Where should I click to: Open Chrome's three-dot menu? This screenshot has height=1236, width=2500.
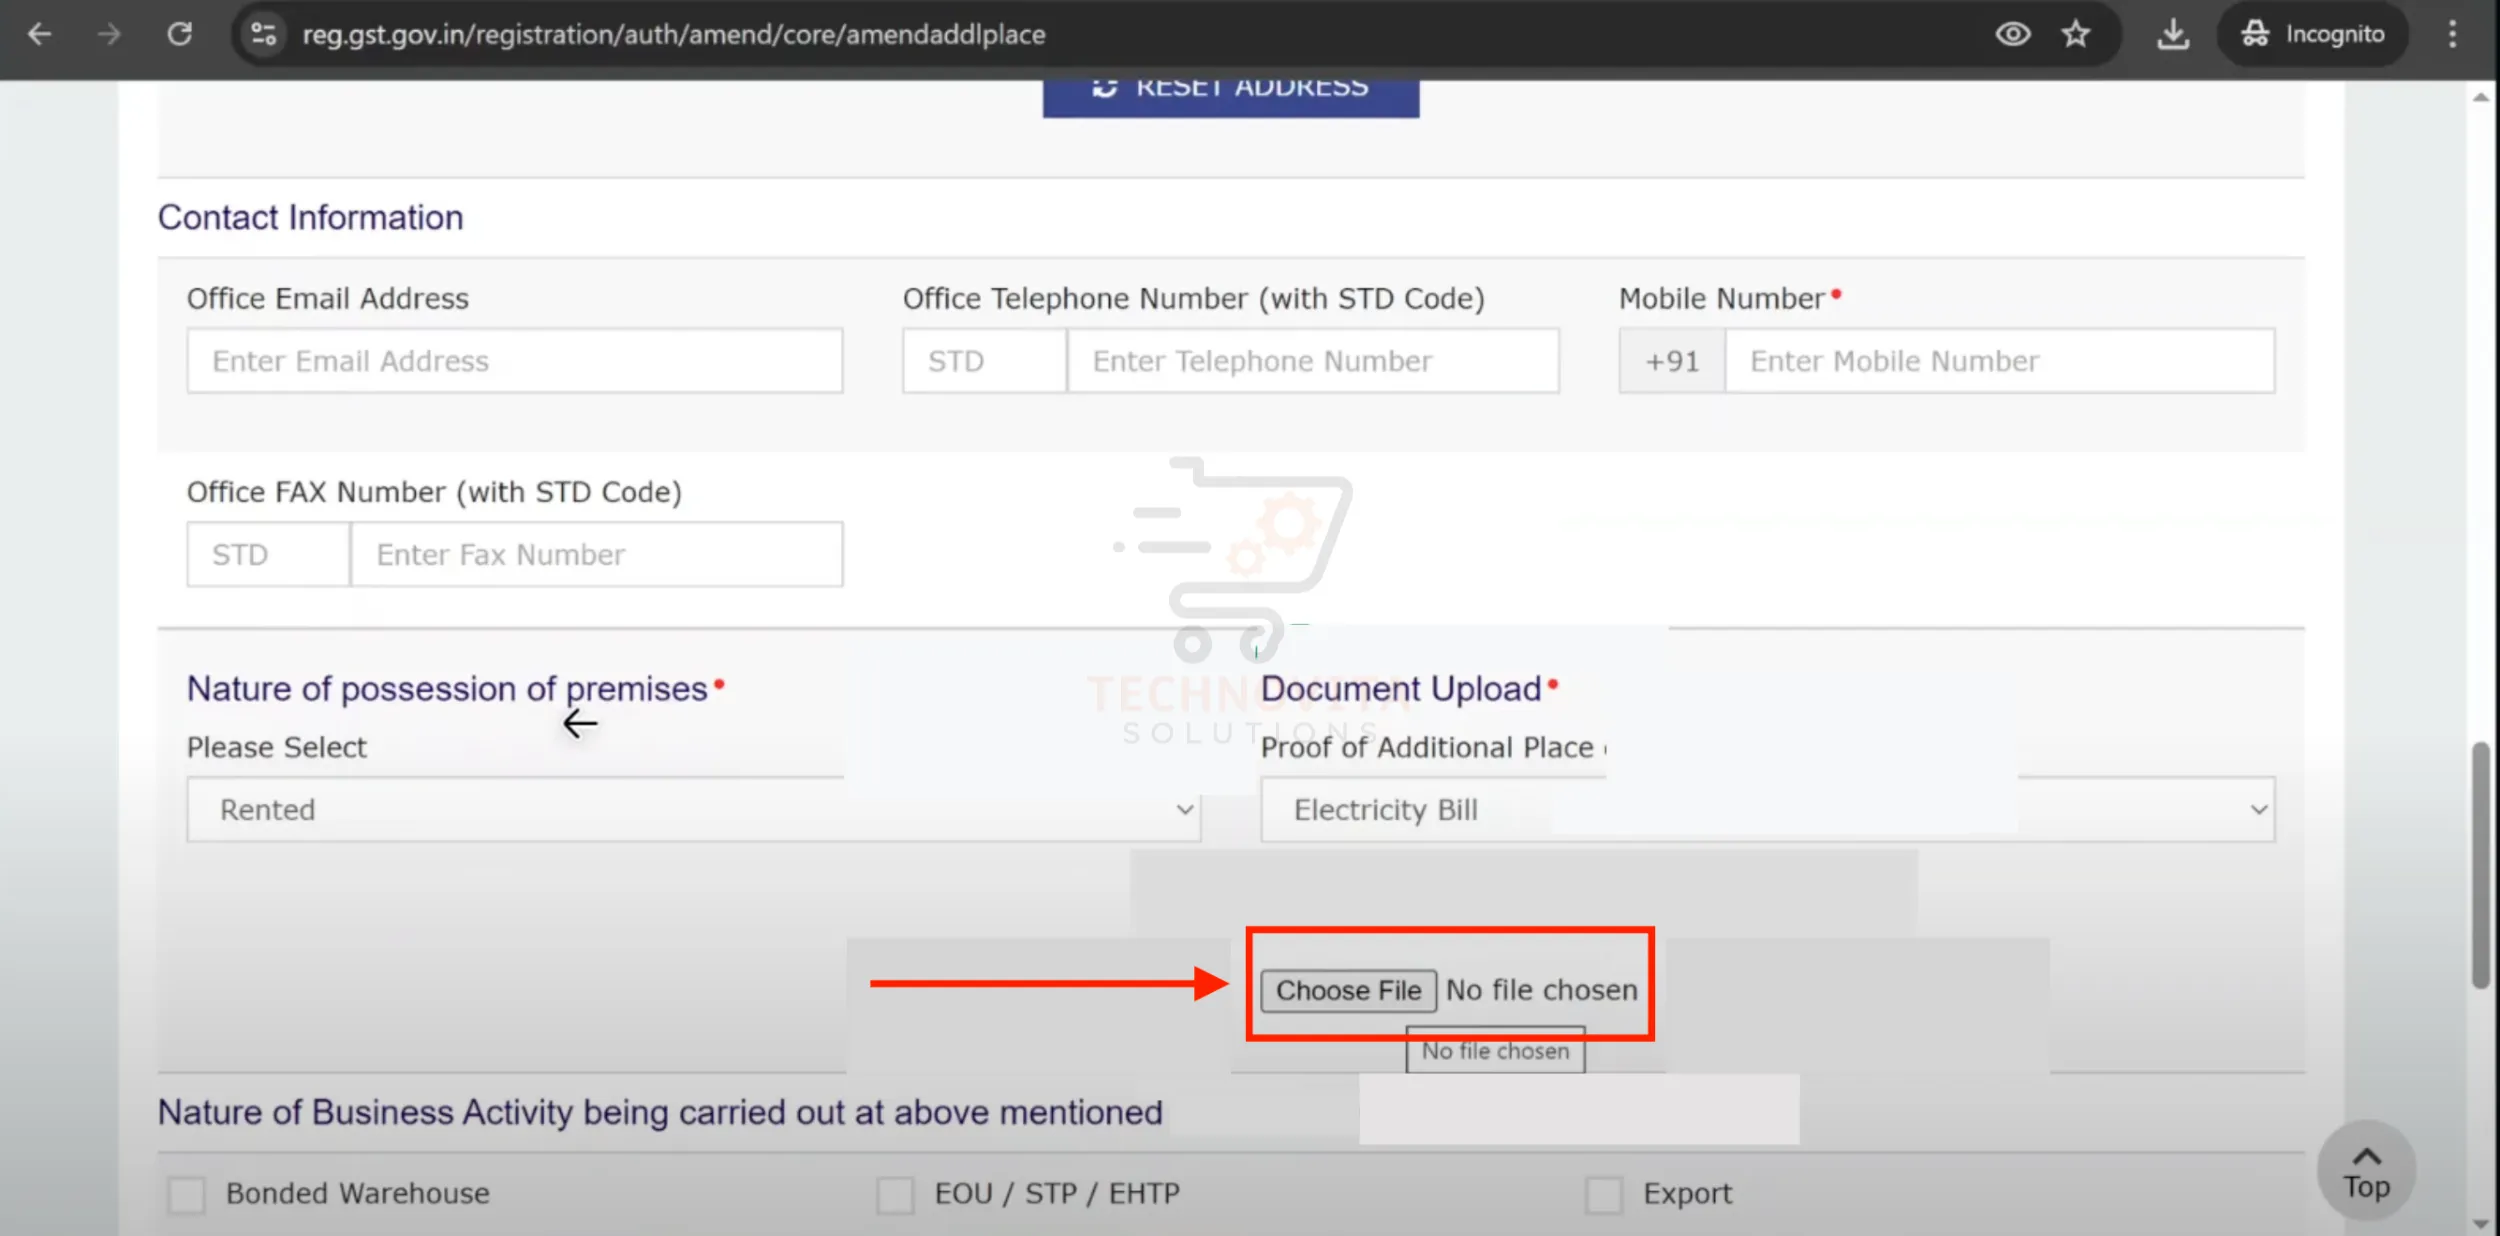pos(2455,34)
